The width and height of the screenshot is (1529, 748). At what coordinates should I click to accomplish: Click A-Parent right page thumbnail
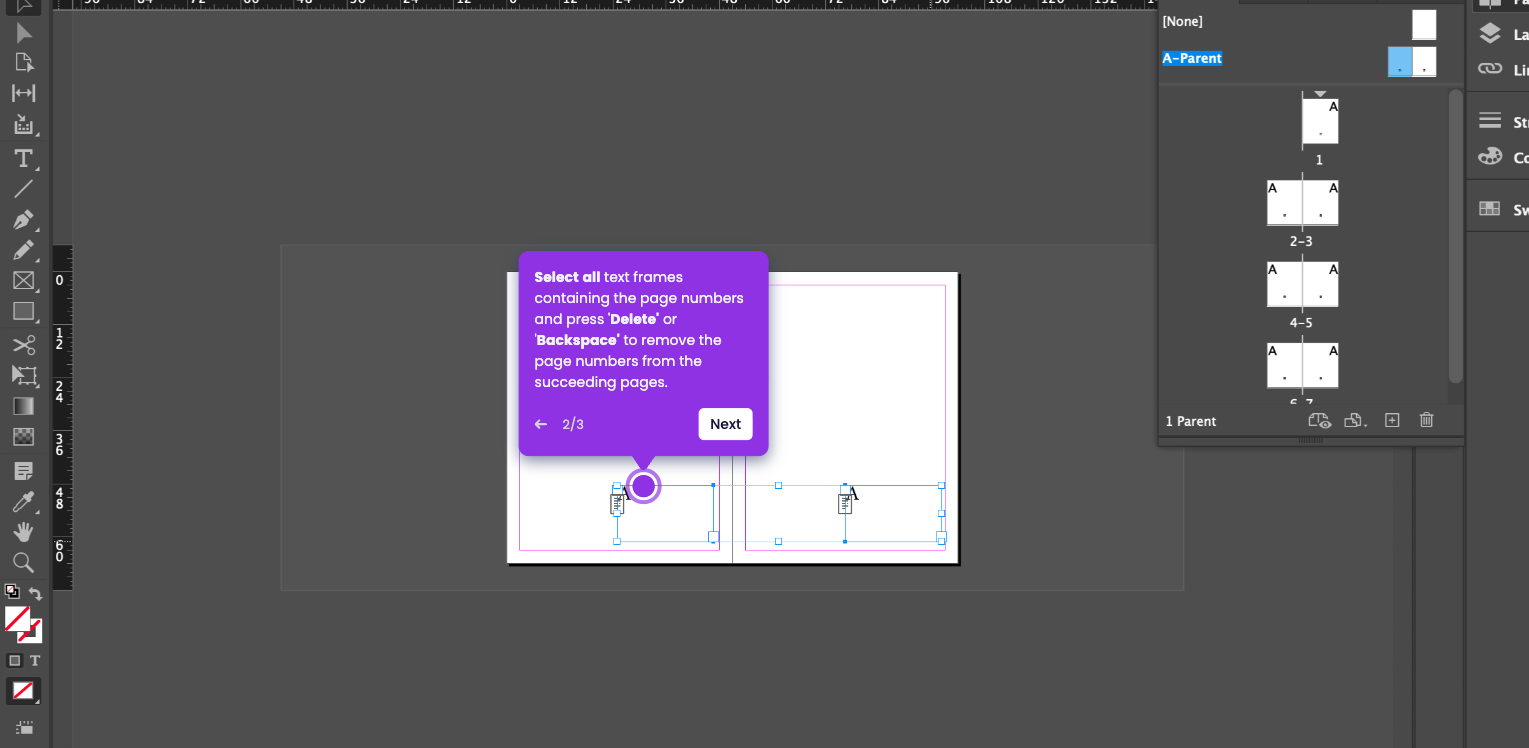point(1424,61)
